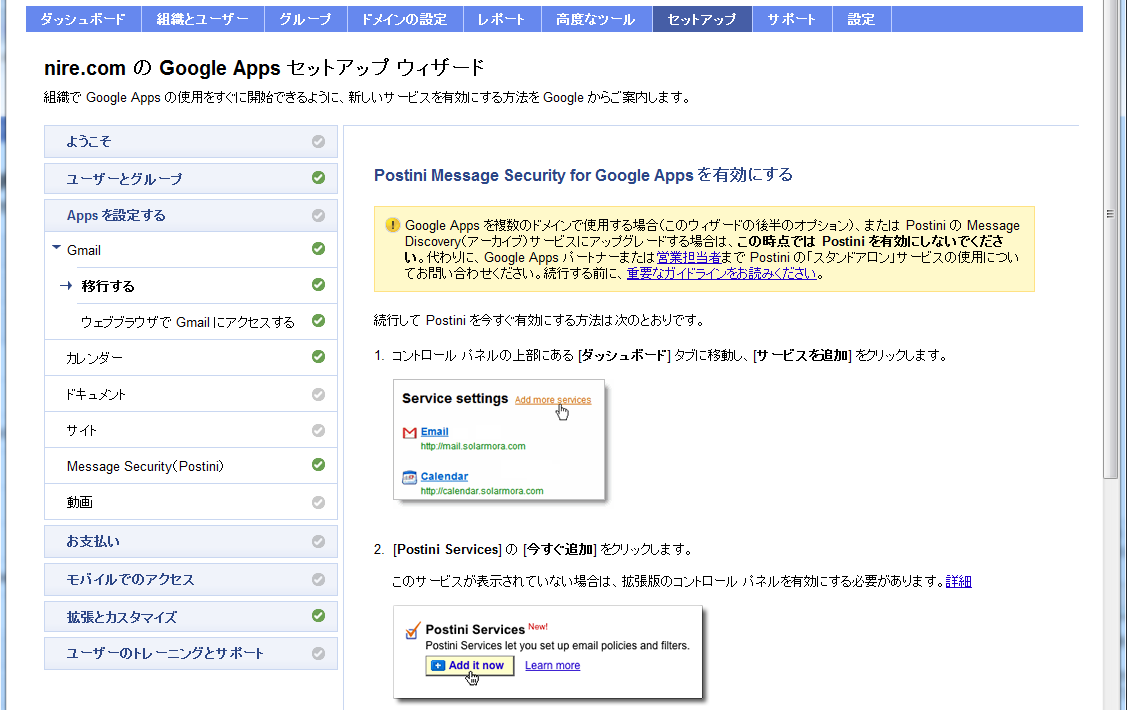Click green check icon in Gmail row
Viewport: 1127px width, 710px height.
[318, 249]
